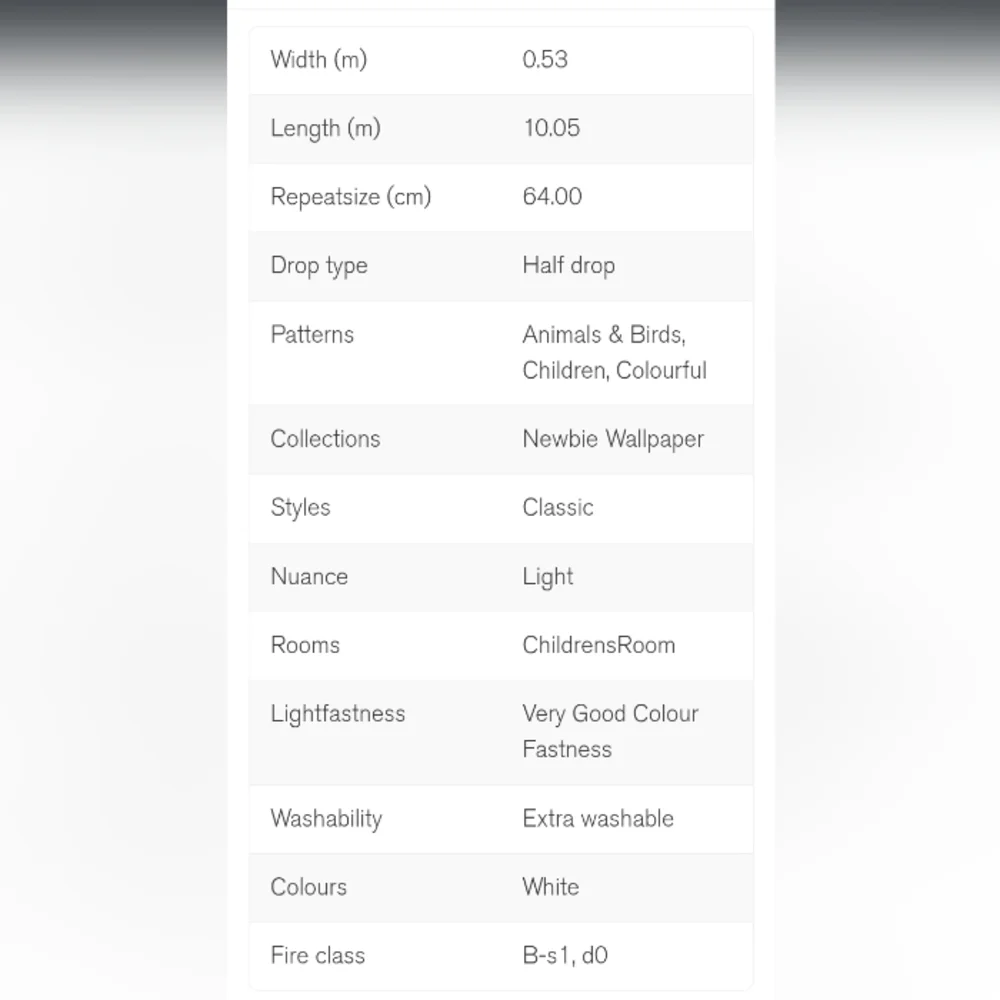Screen dimensions: 1000x1000
Task: Select the Light nuance value
Action: click(x=548, y=577)
